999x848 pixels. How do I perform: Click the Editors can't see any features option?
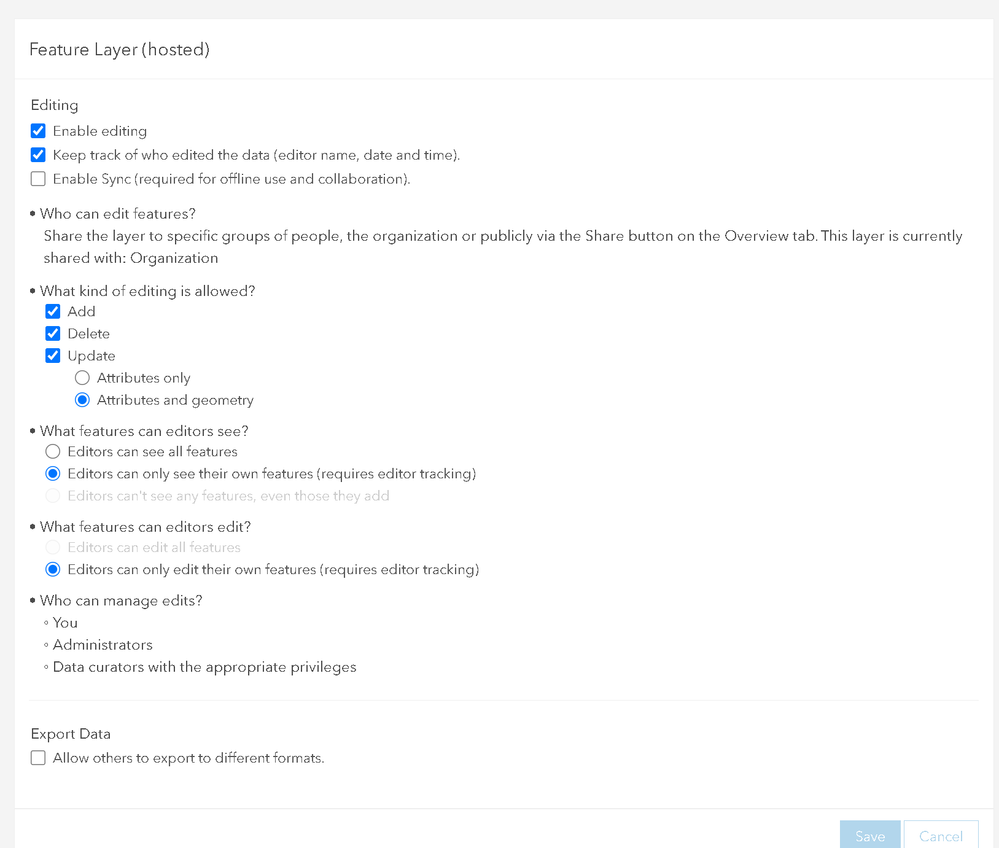tap(53, 496)
